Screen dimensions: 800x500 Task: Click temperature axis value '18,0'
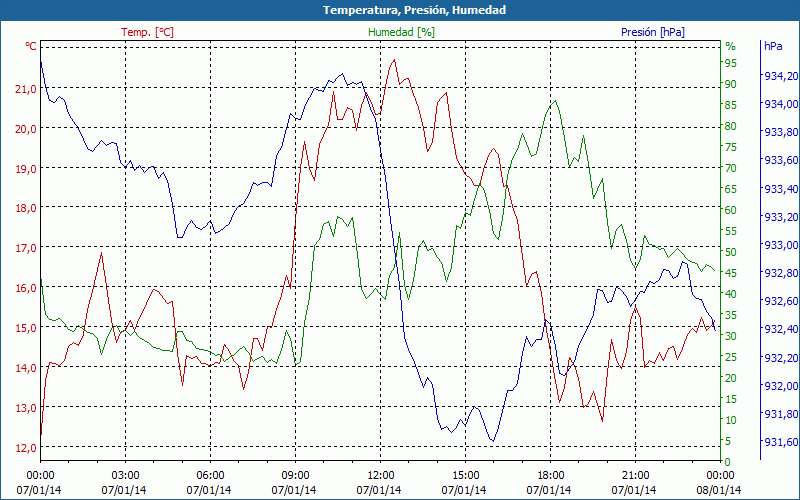(x=28, y=208)
